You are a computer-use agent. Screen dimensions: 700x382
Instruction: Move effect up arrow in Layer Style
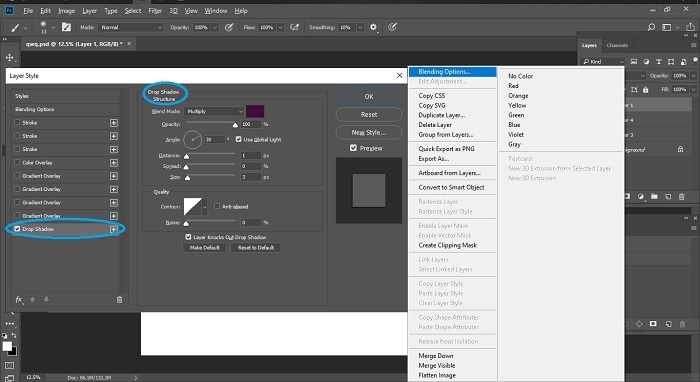(x=33, y=299)
